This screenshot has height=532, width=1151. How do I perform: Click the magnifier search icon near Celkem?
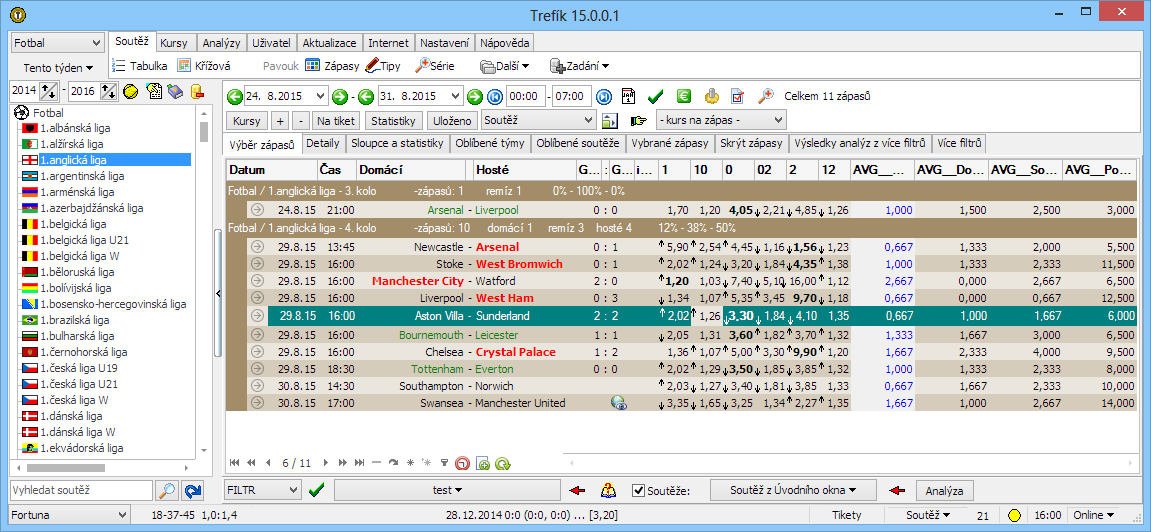(766, 96)
